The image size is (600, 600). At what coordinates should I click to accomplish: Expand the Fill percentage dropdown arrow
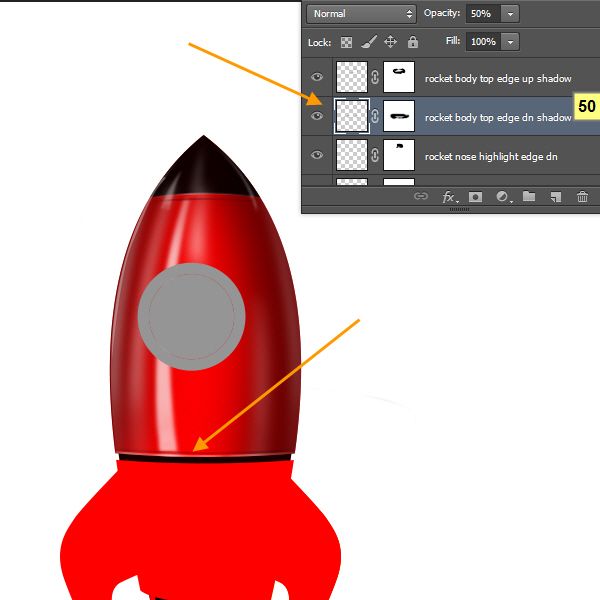click(511, 42)
